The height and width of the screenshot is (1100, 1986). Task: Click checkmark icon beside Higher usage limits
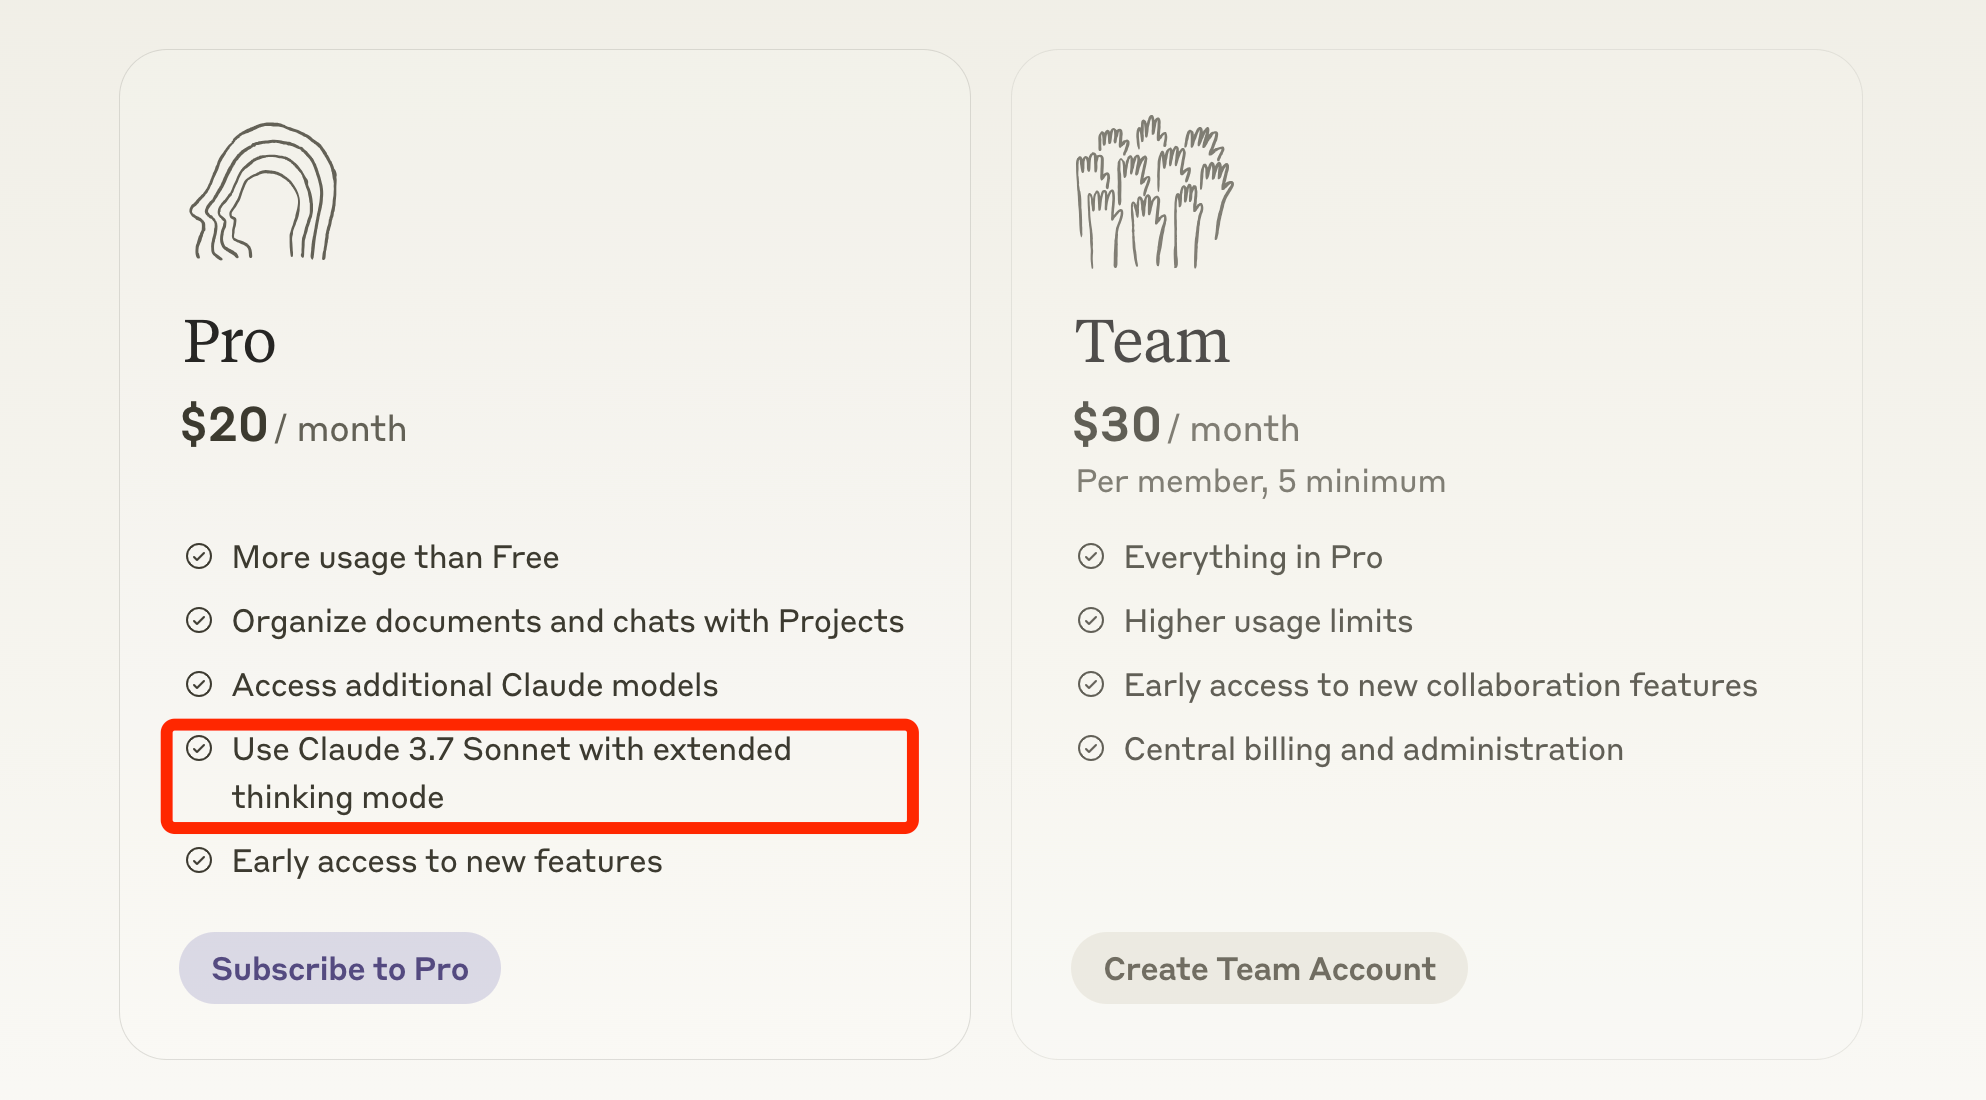(x=1091, y=620)
